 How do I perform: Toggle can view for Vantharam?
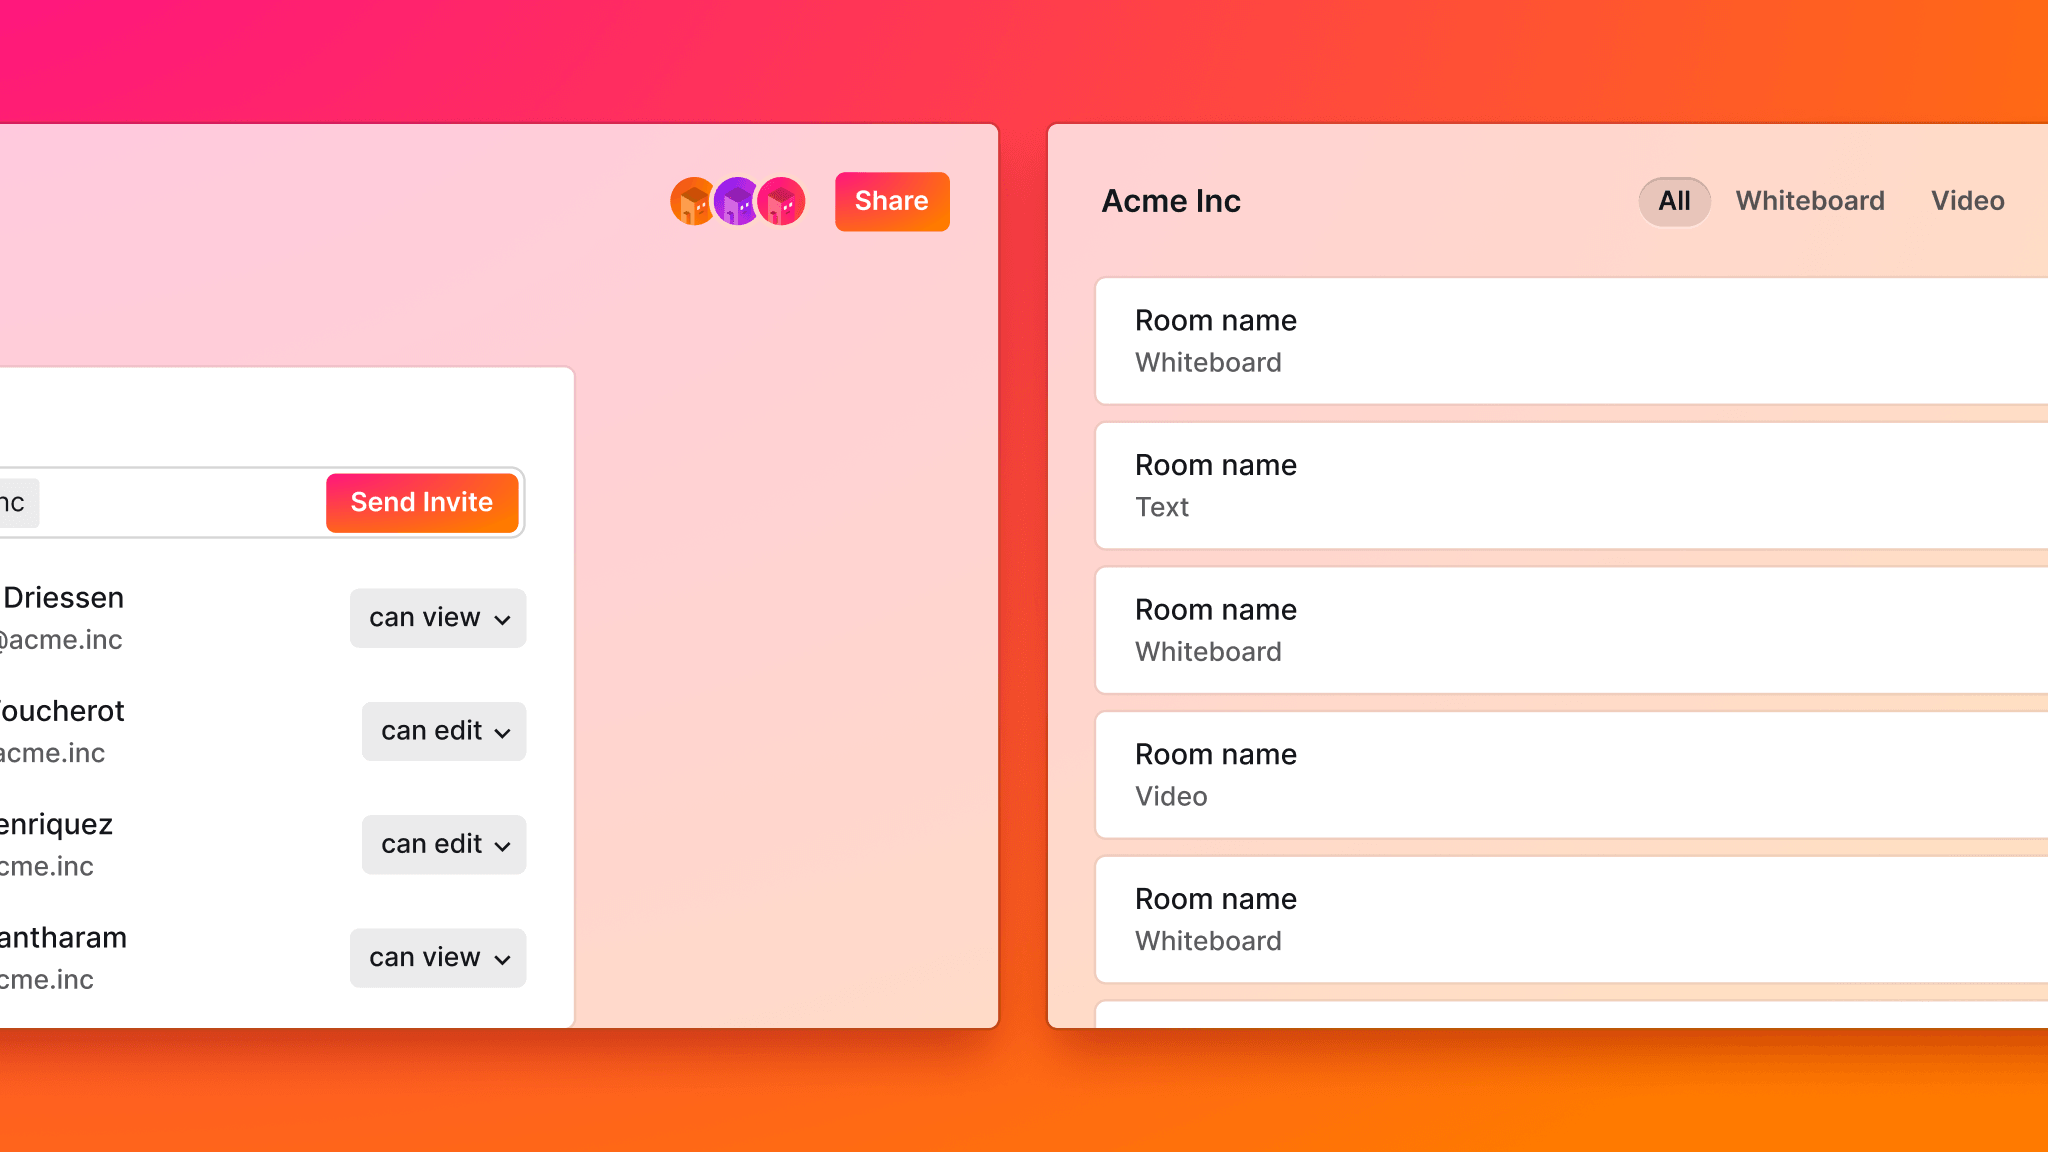tap(439, 956)
